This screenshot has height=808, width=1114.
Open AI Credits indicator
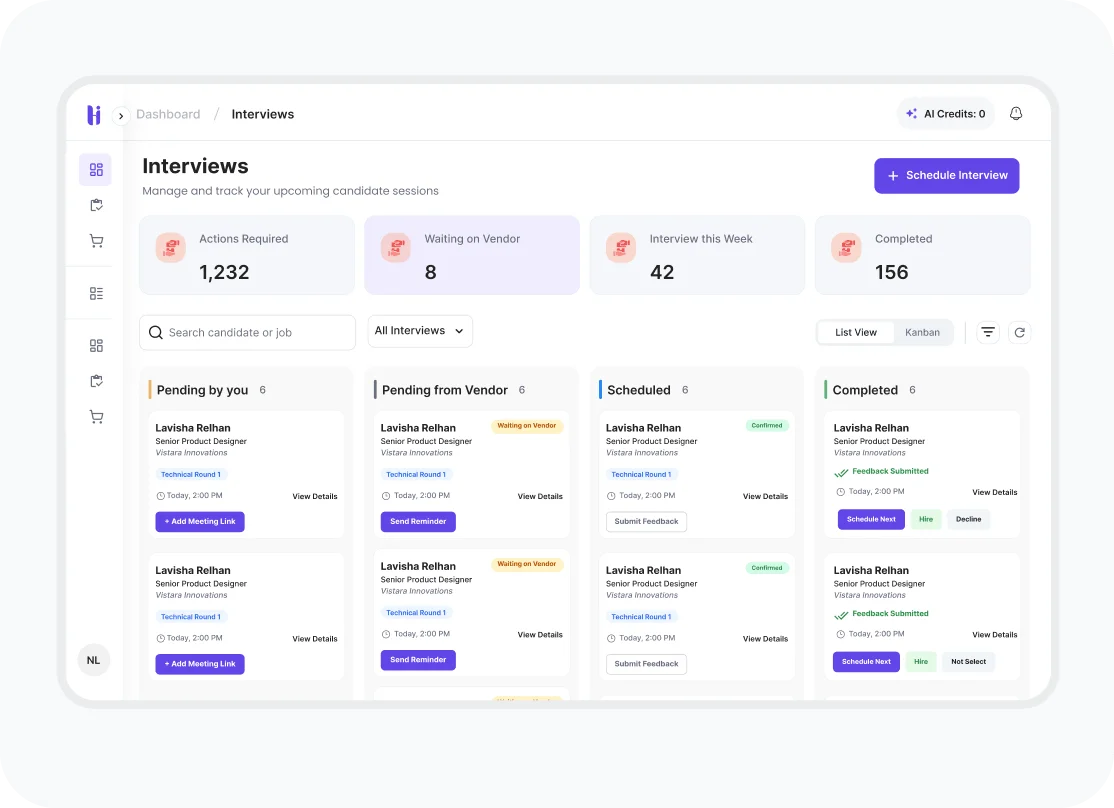point(945,114)
